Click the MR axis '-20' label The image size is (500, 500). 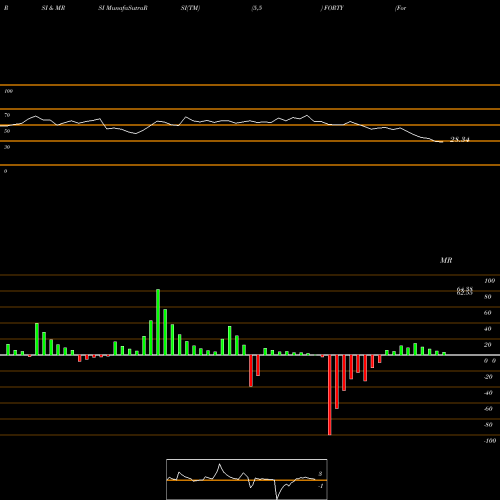pos(488,377)
